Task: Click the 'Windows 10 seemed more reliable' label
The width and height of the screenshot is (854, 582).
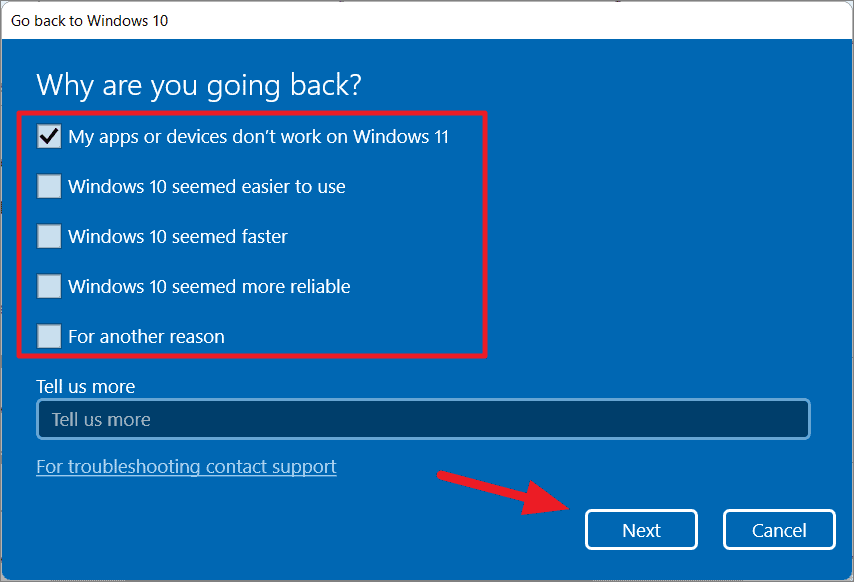Action: [x=209, y=287]
